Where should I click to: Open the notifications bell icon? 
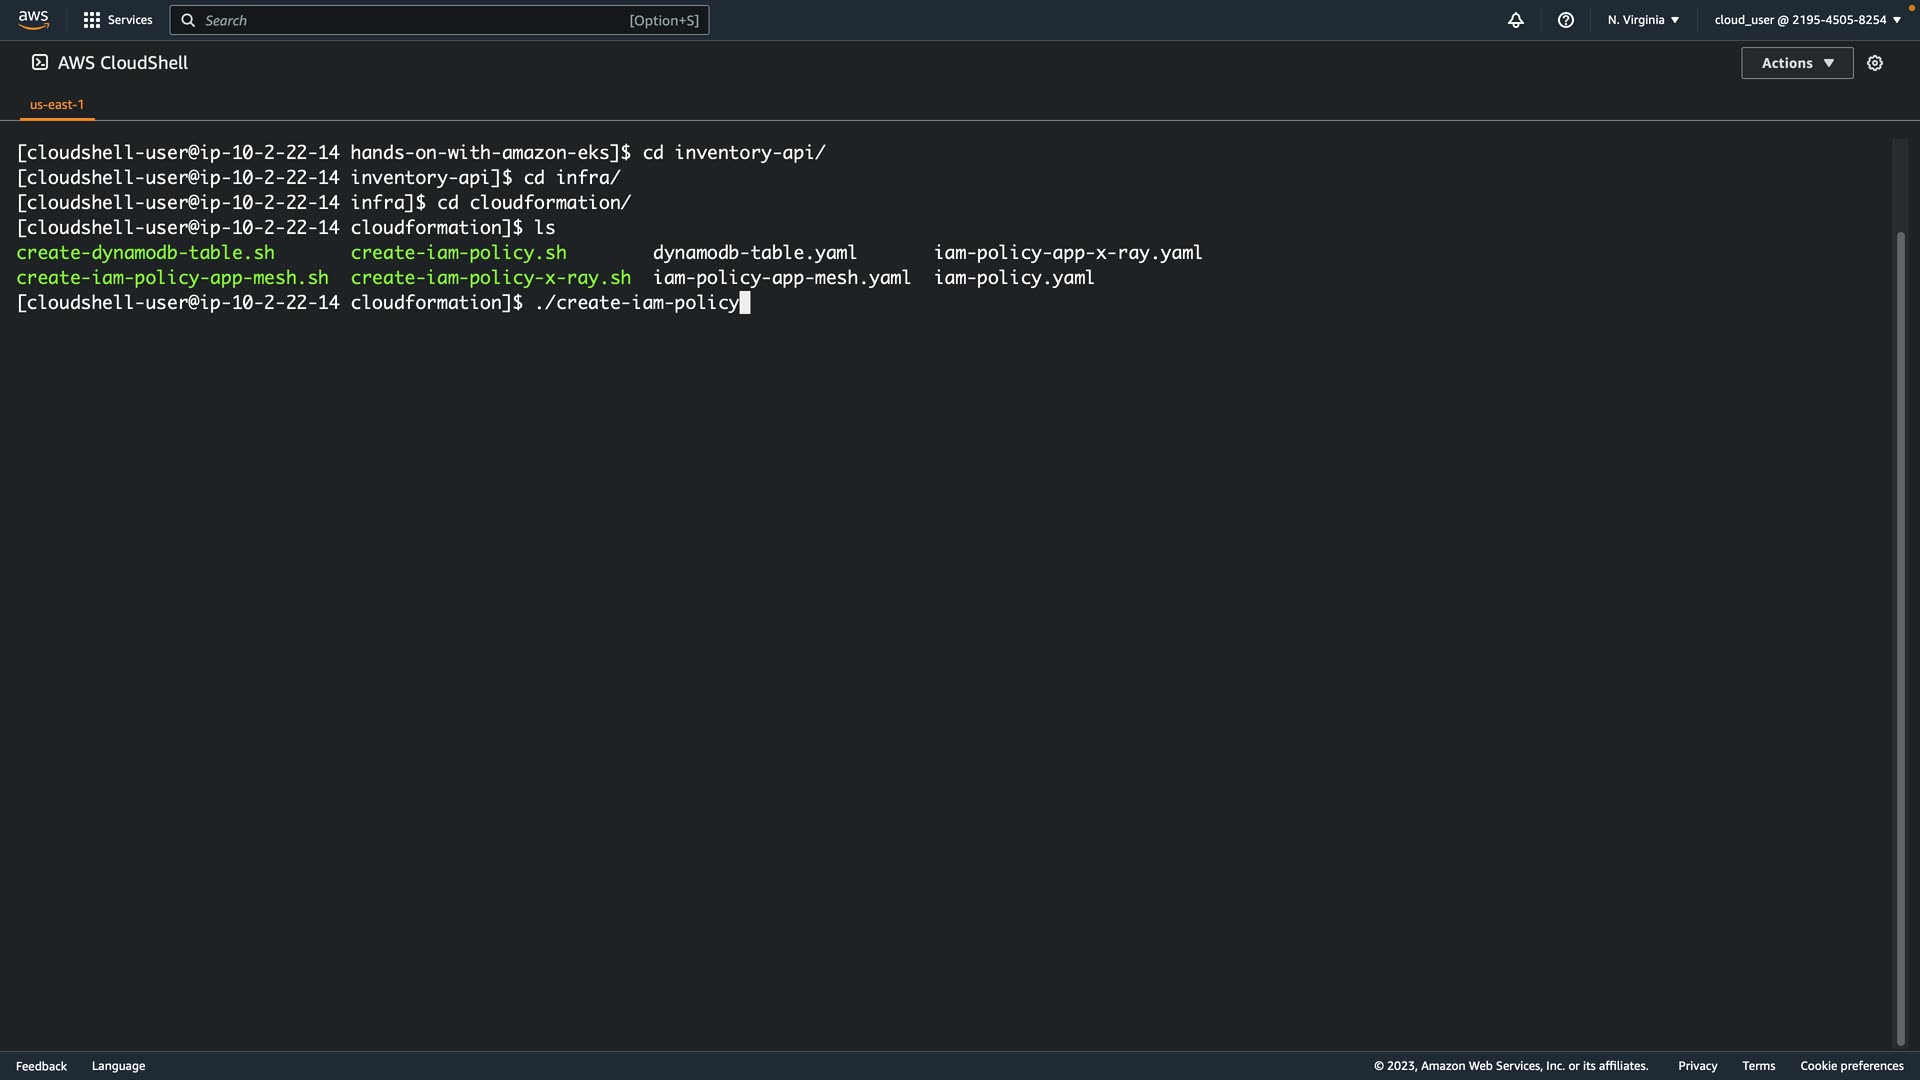[1516, 20]
